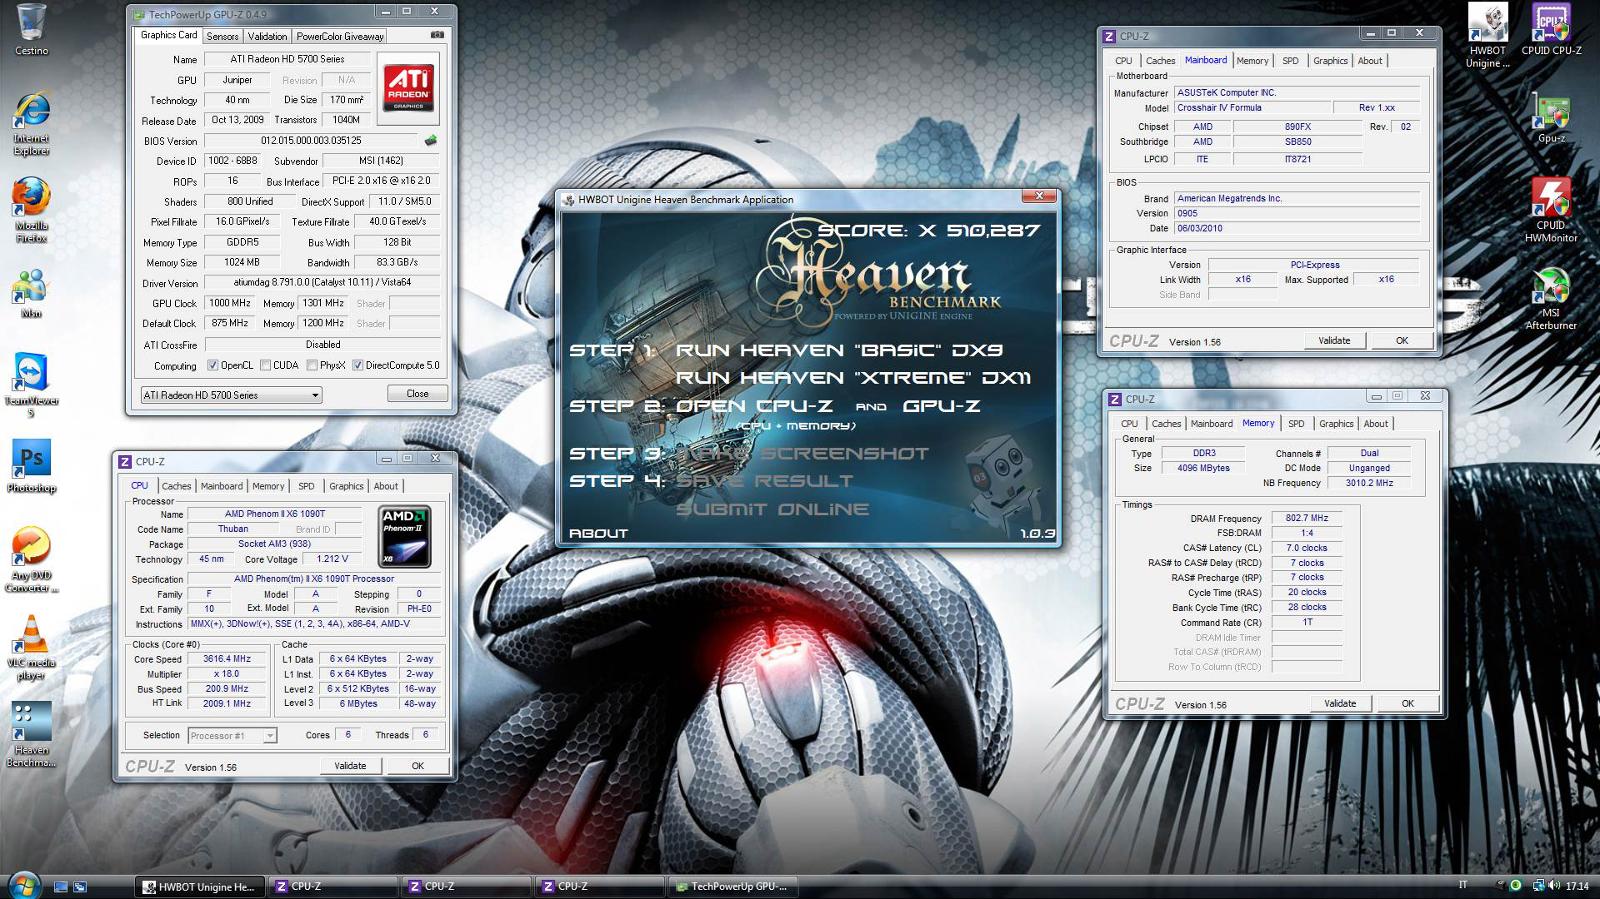Open the Msn desktop icon
This screenshot has width=1600, height=899.
click(x=31, y=293)
